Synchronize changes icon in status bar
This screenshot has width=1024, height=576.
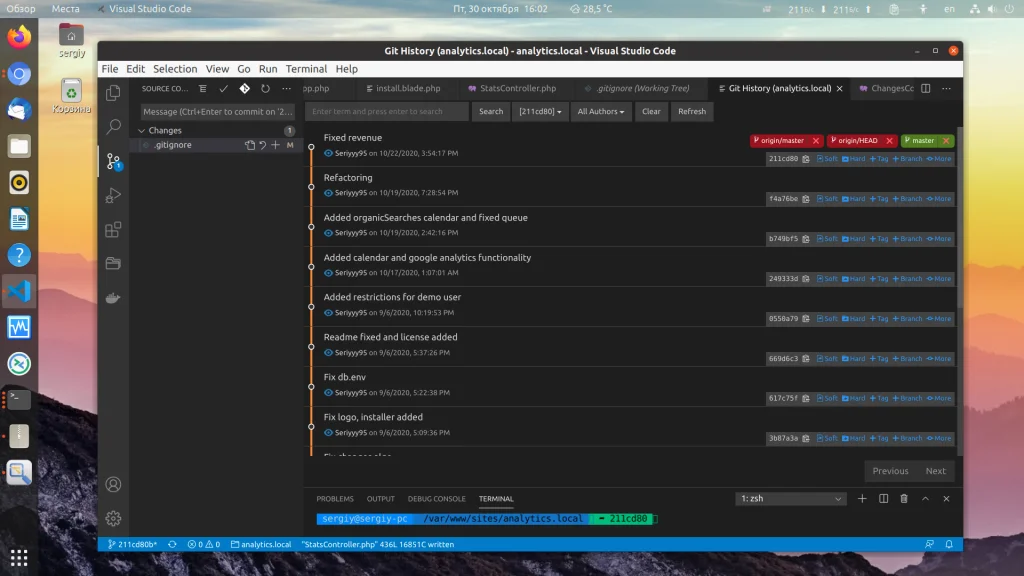(x=172, y=544)
